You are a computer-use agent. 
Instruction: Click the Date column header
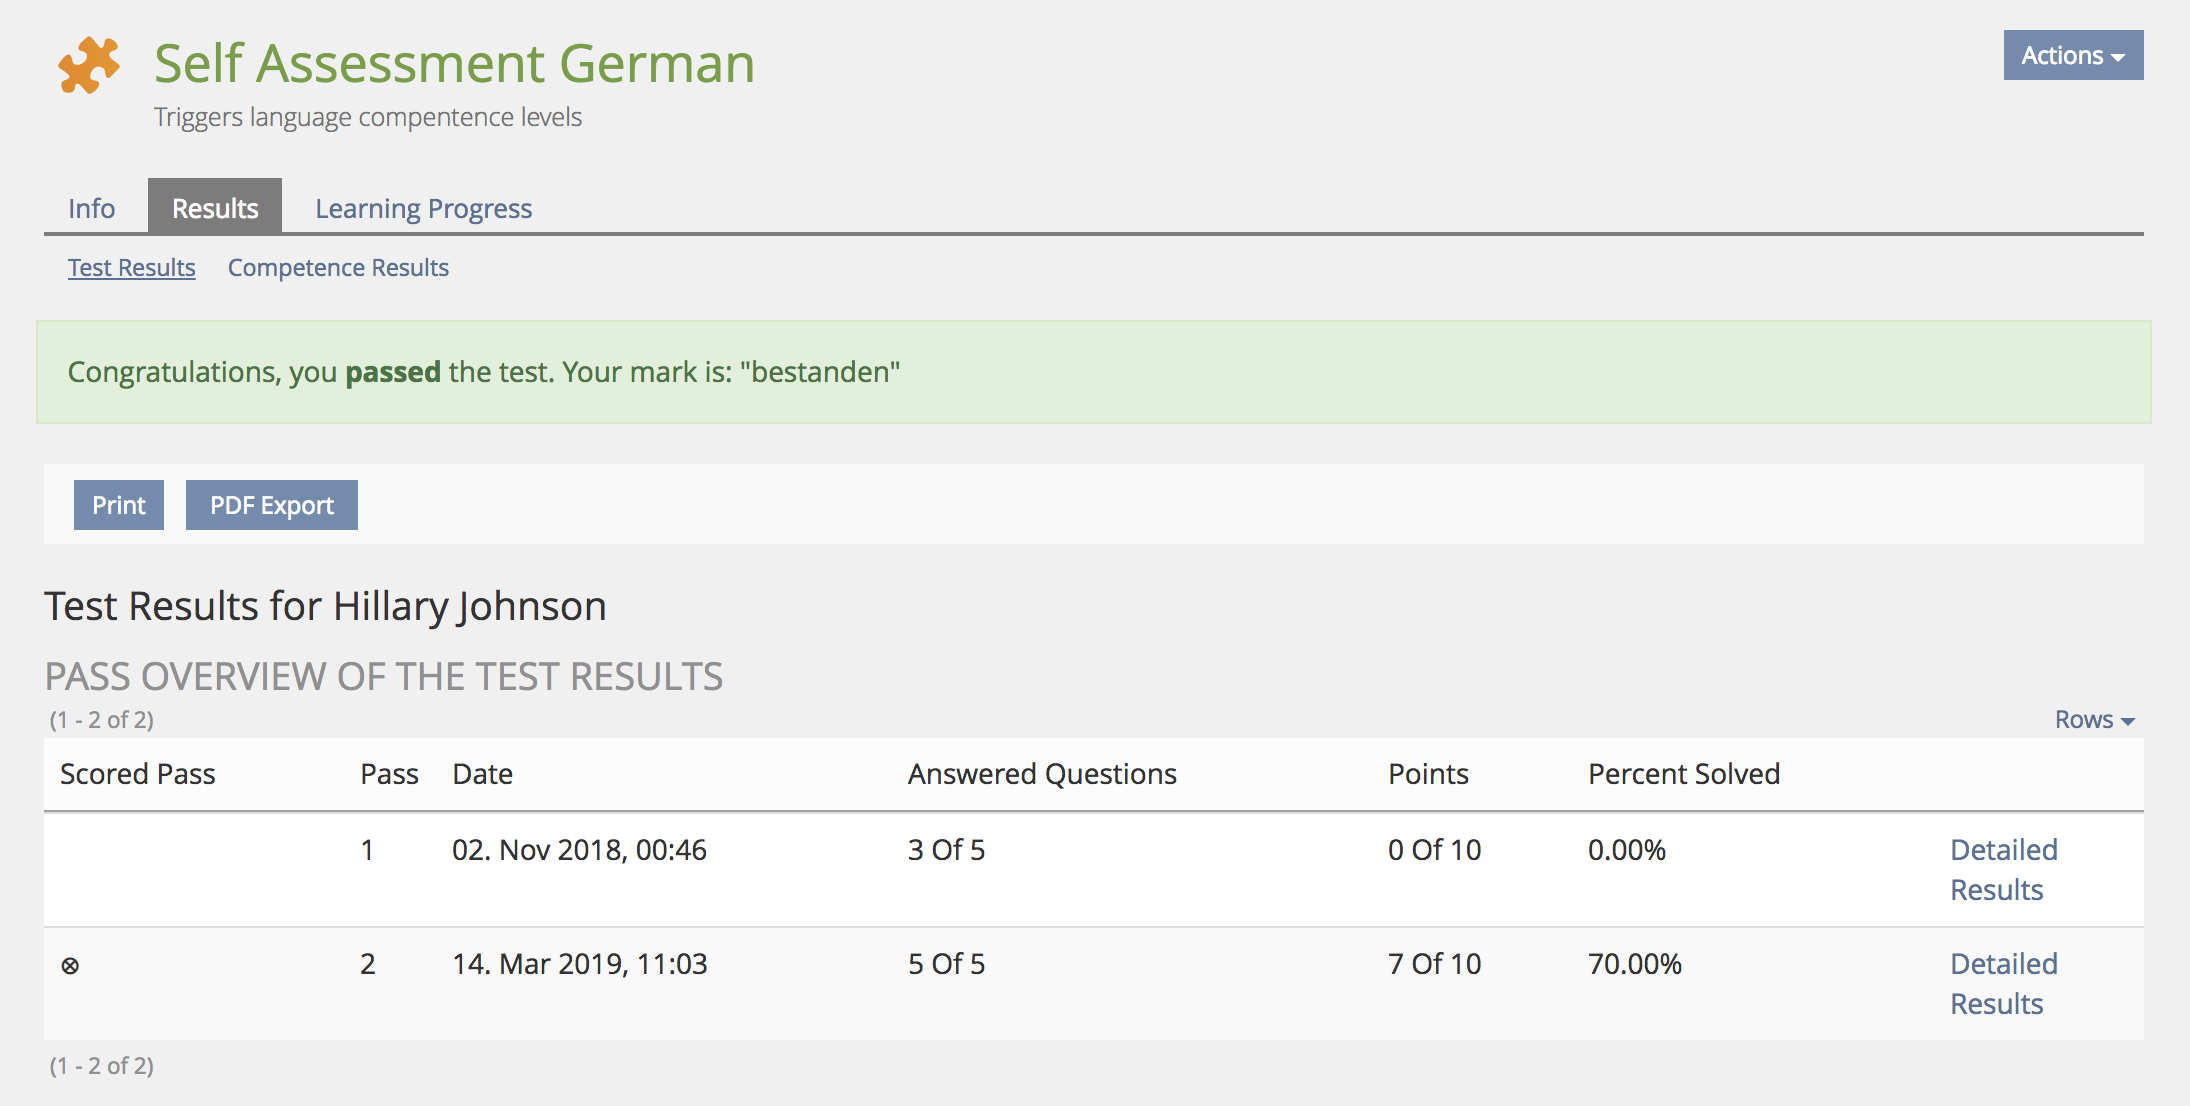click(482, 774)
